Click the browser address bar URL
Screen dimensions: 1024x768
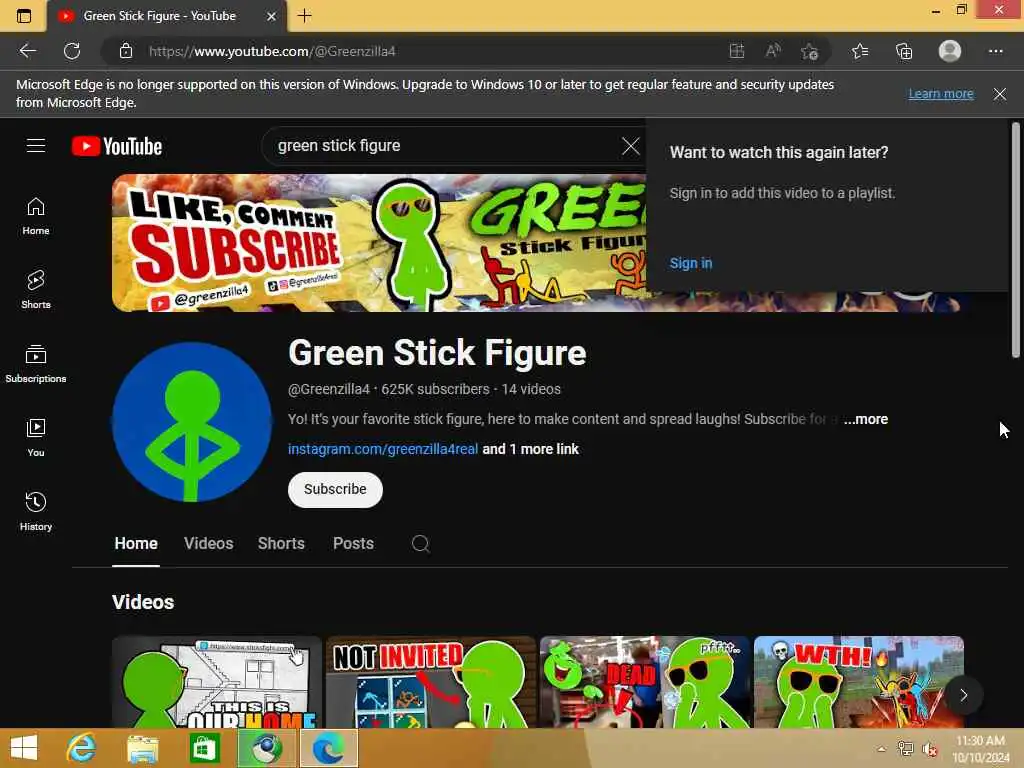tap(272, 51)
